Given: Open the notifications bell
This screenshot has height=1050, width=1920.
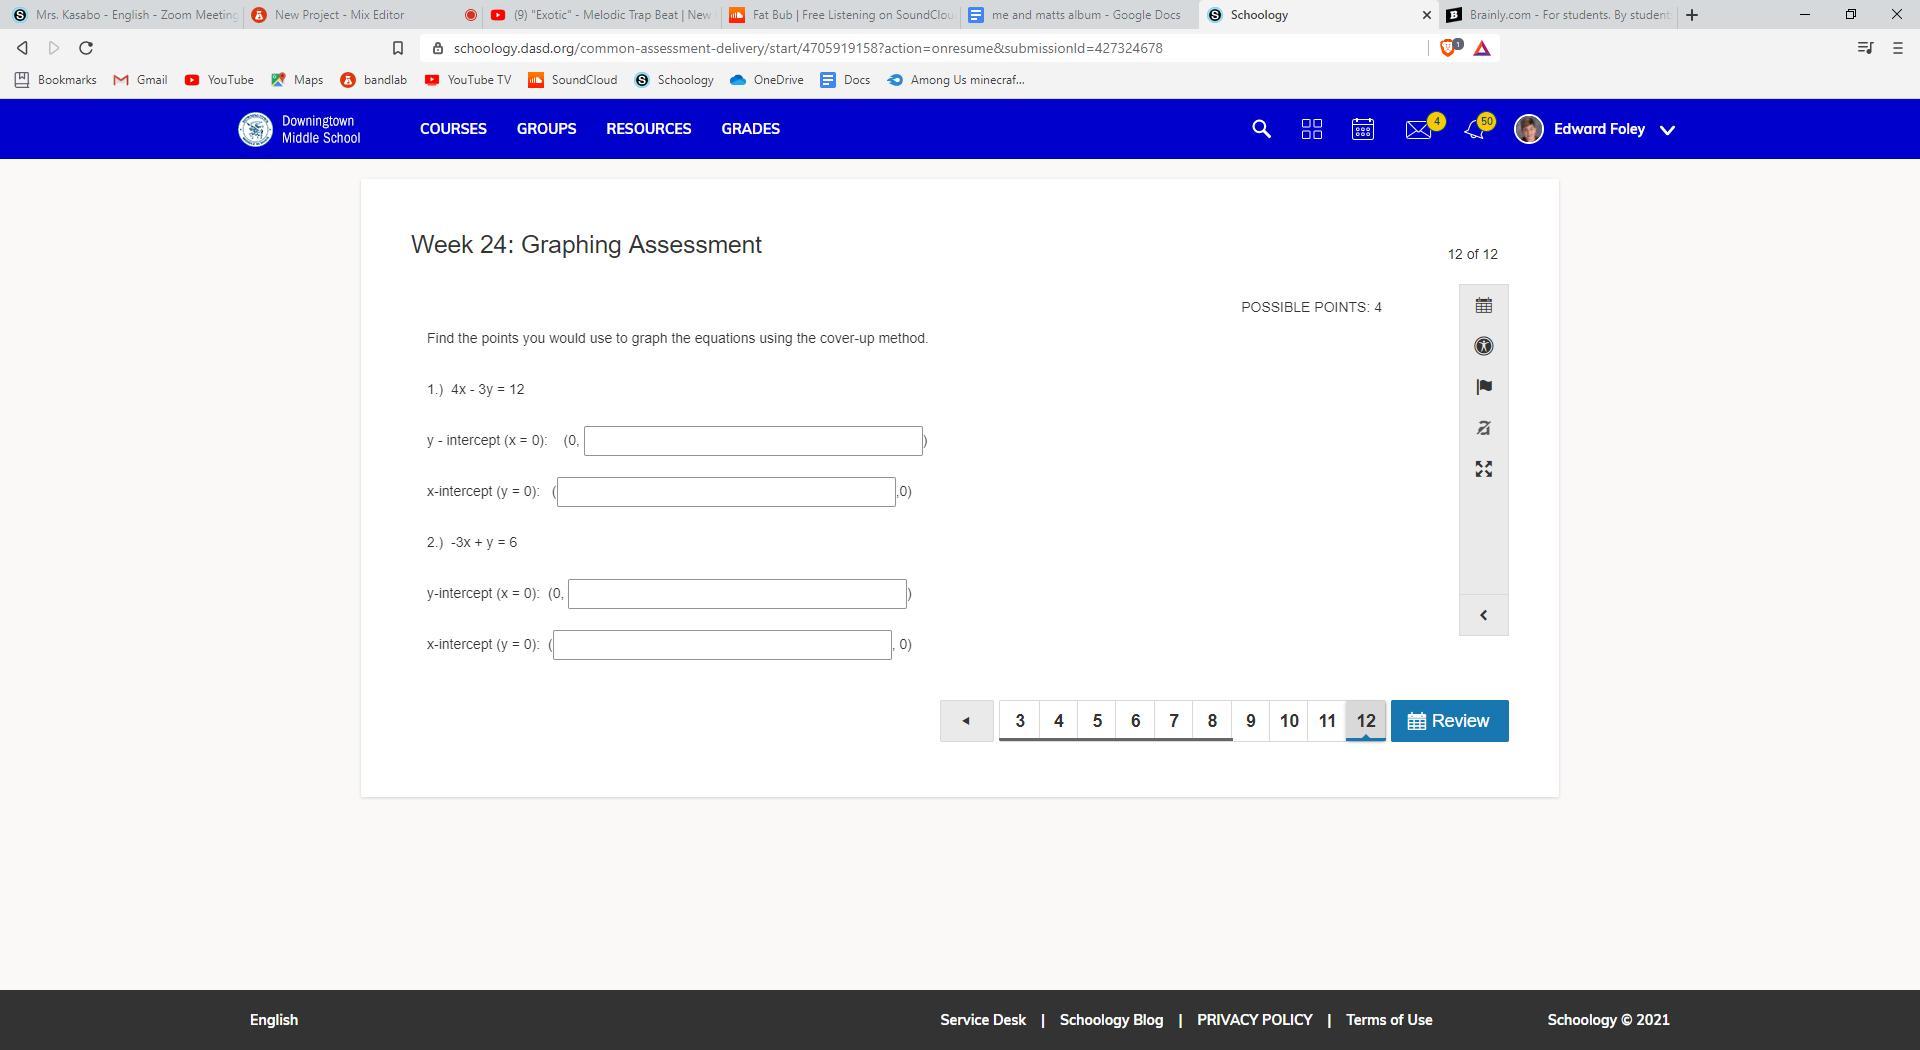Looking at the screenshot, I should (1474, 129).
